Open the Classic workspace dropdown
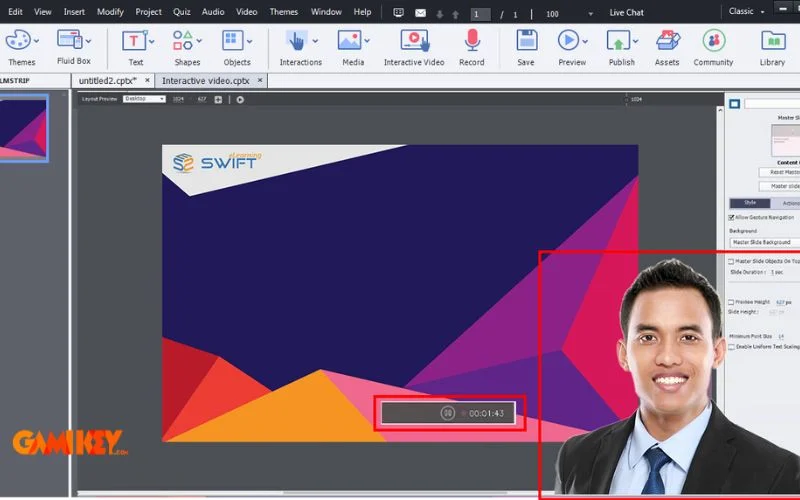This screenshot has height=500, width=800. click(746, 11)
